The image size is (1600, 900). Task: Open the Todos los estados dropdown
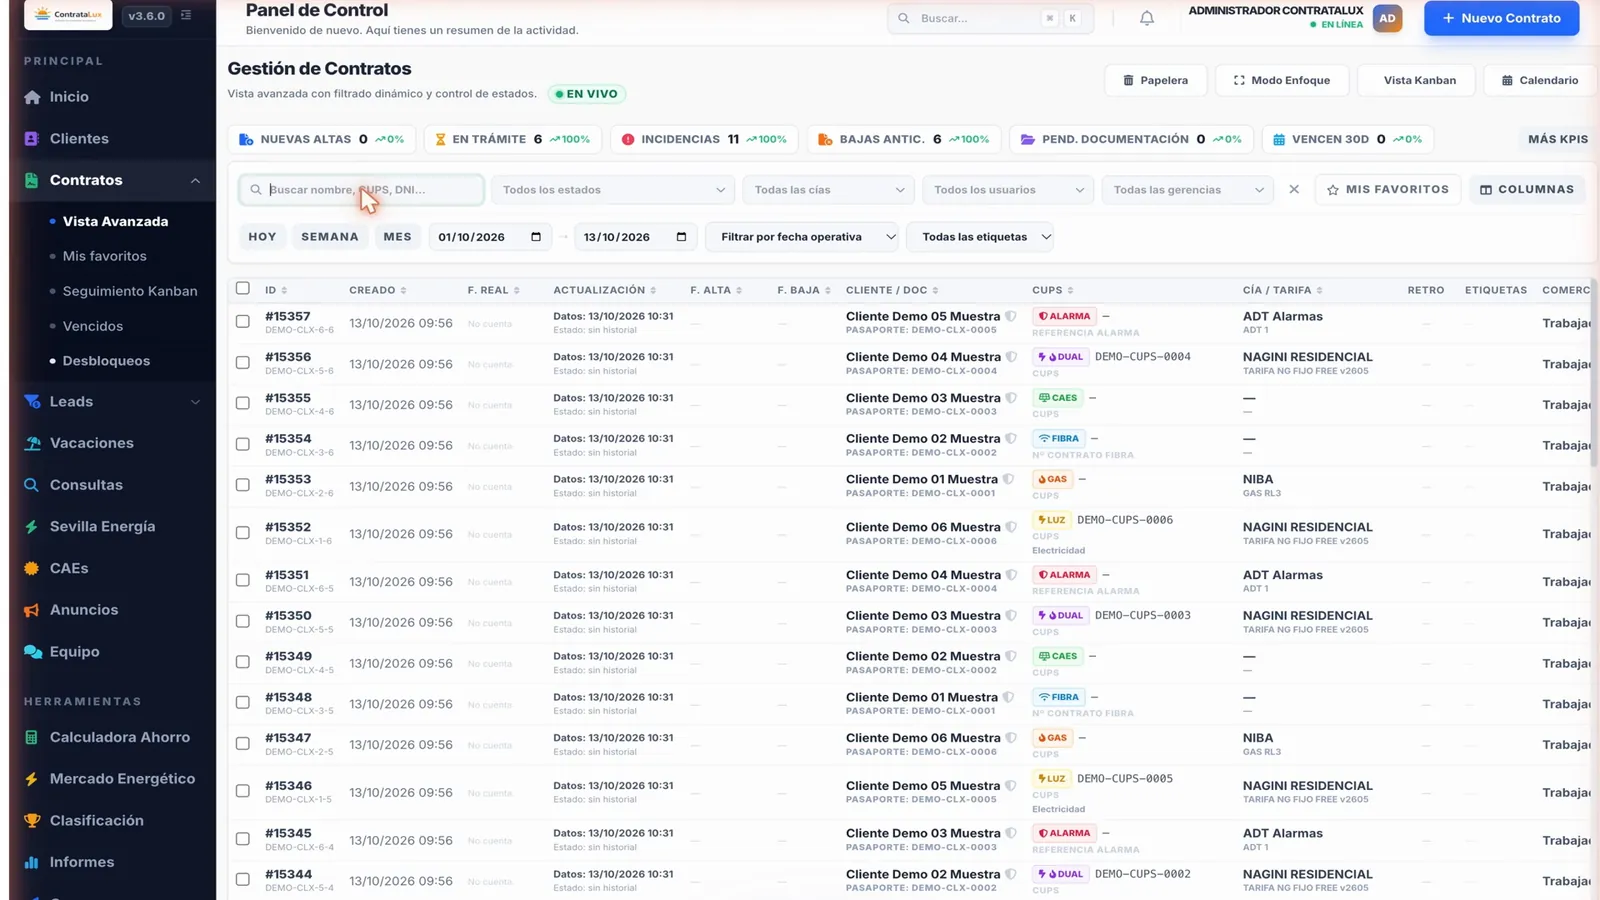click(x=613, y=190)
